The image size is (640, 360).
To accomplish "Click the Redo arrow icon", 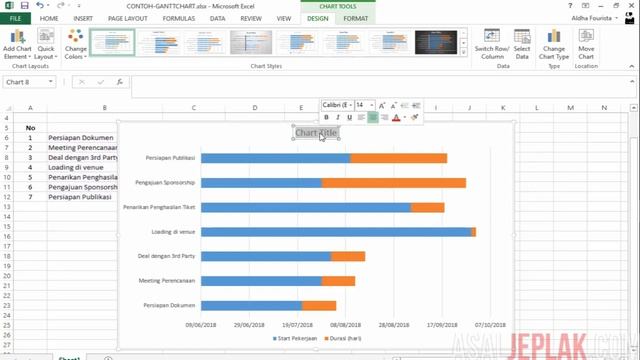I will coord(61,6).
